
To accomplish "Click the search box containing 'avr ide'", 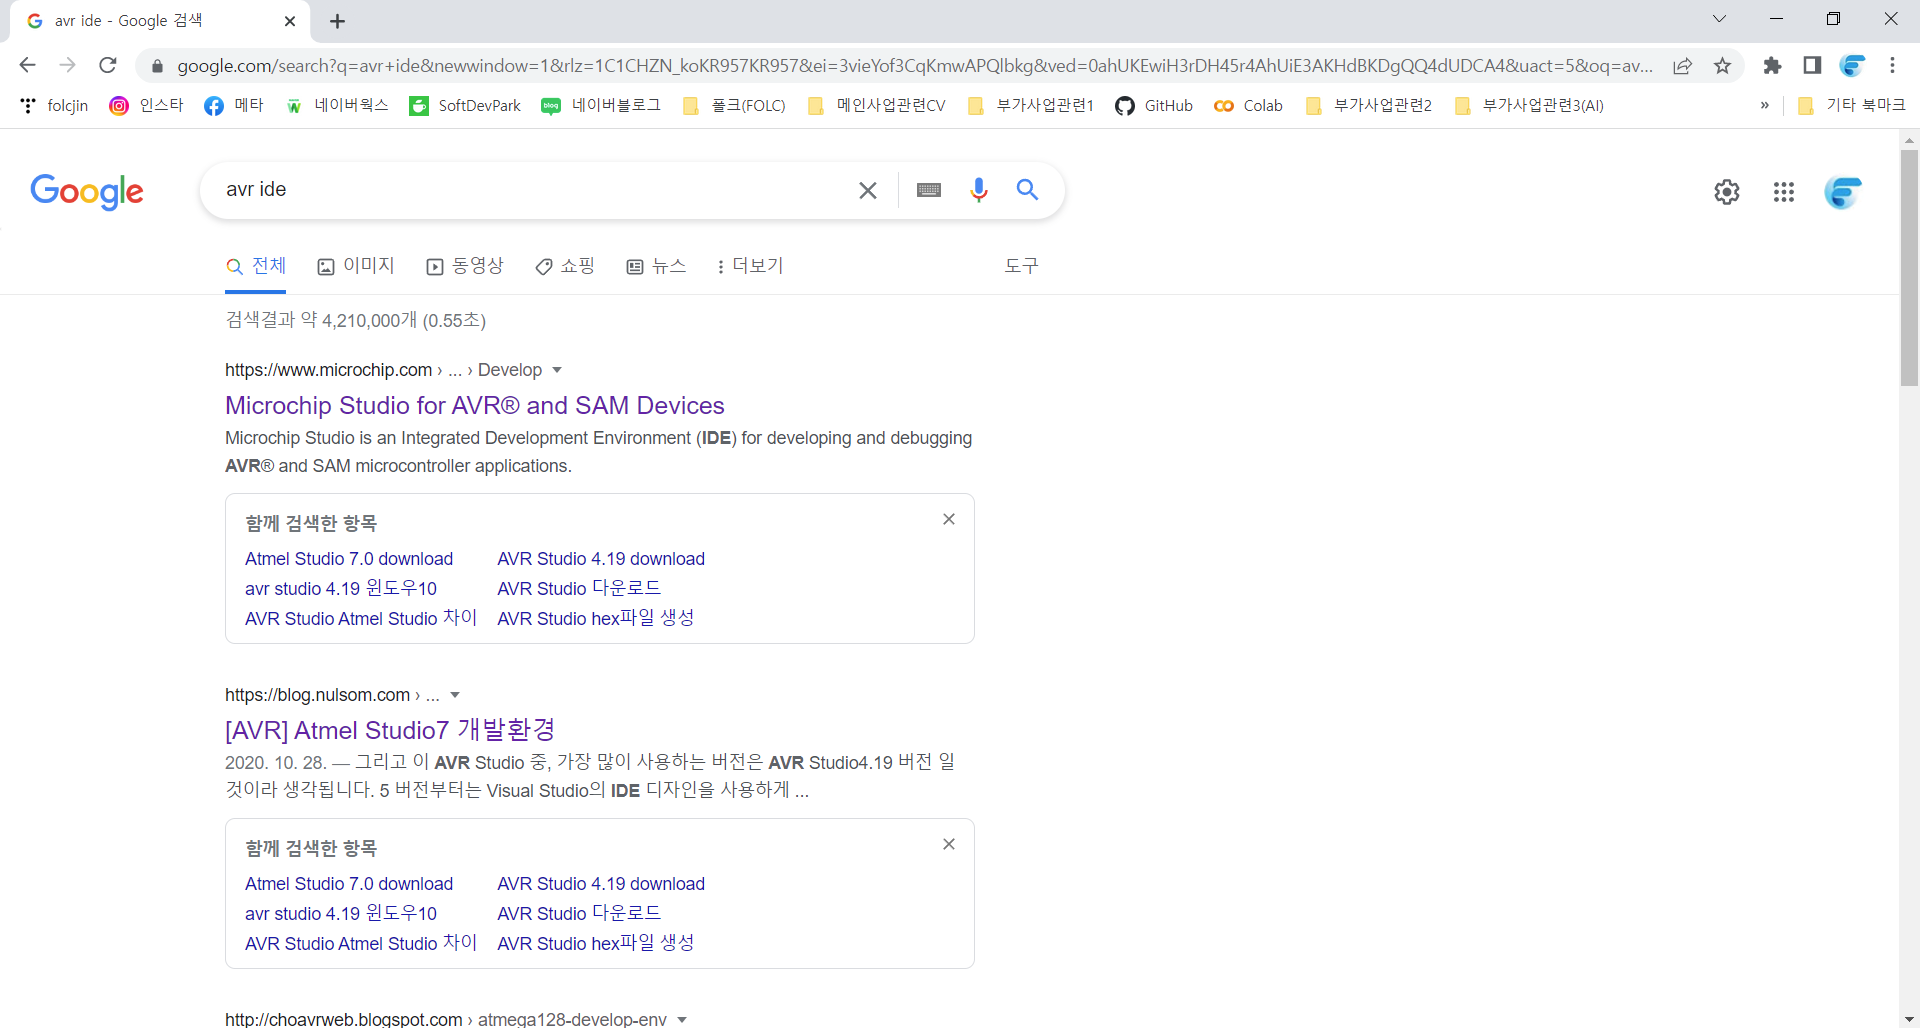I will pos(530,190).
